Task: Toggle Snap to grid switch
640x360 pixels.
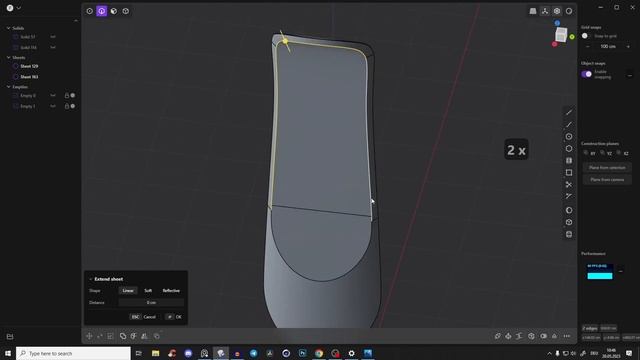Action: click(x=586, y=36)
